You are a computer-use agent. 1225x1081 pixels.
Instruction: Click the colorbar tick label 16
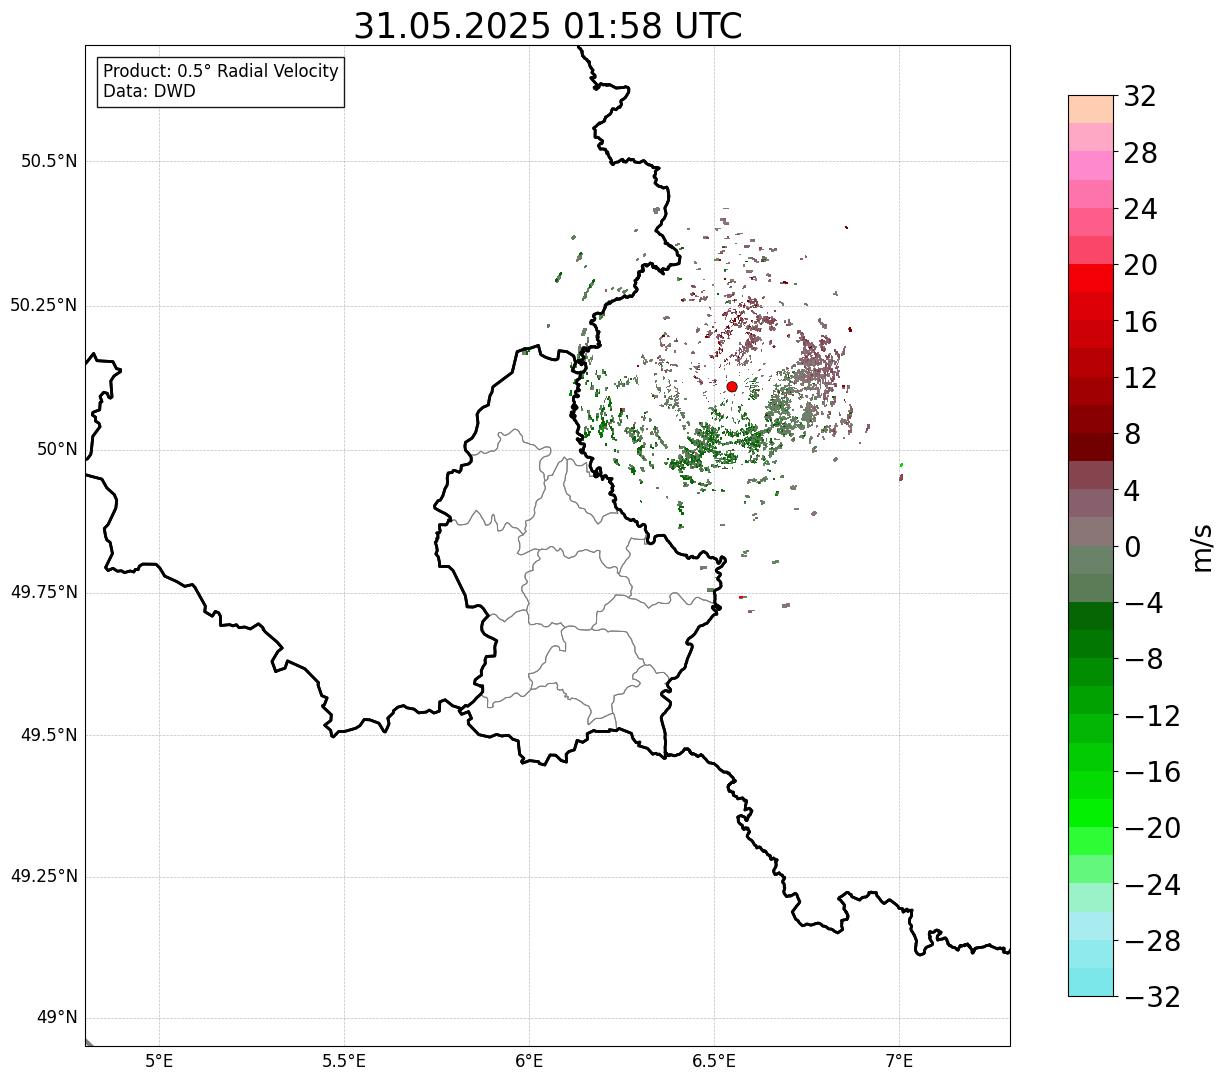(x=1140, y=322)
